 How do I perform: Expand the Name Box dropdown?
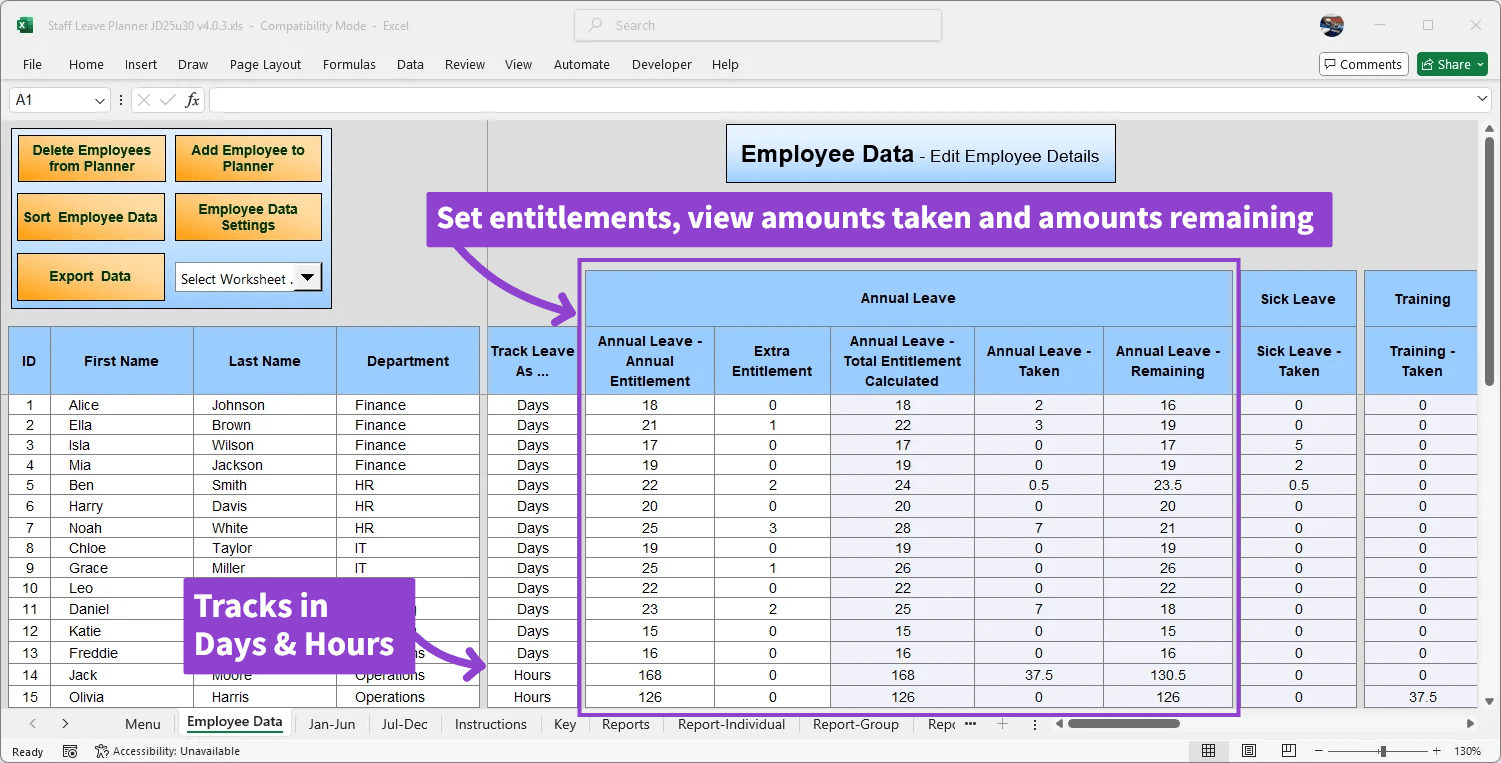pos(98,100)
